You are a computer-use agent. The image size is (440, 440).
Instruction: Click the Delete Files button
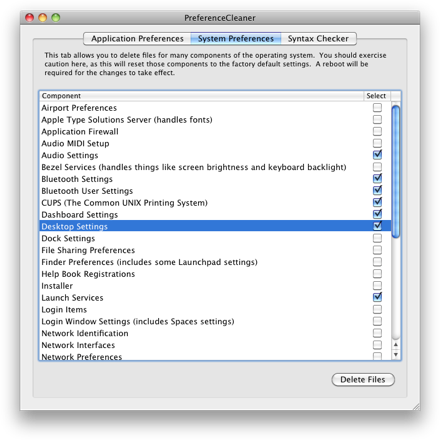coord(363,380)
